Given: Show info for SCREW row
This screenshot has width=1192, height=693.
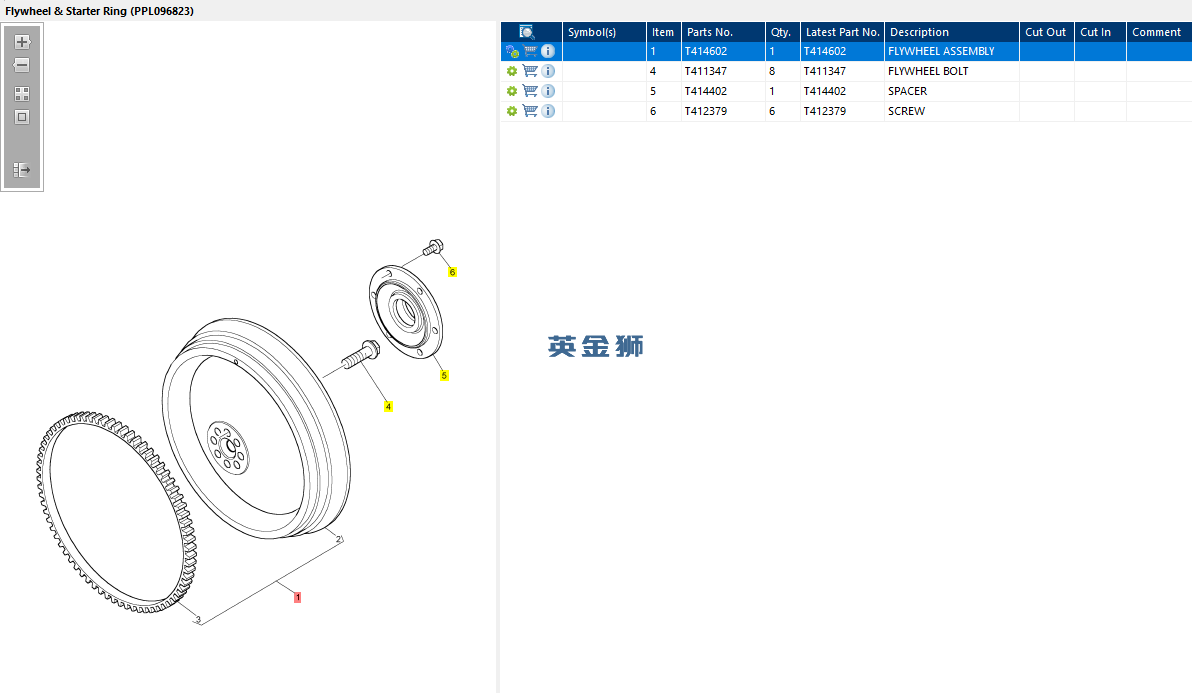Looking at the screenshot, I should 548,111.
